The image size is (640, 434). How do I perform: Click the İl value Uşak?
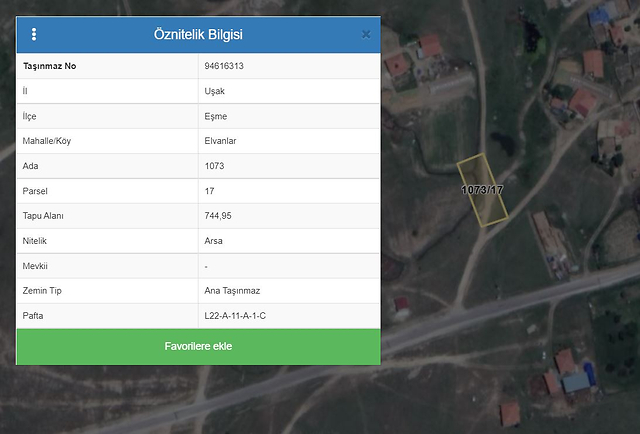coord(213,91)
